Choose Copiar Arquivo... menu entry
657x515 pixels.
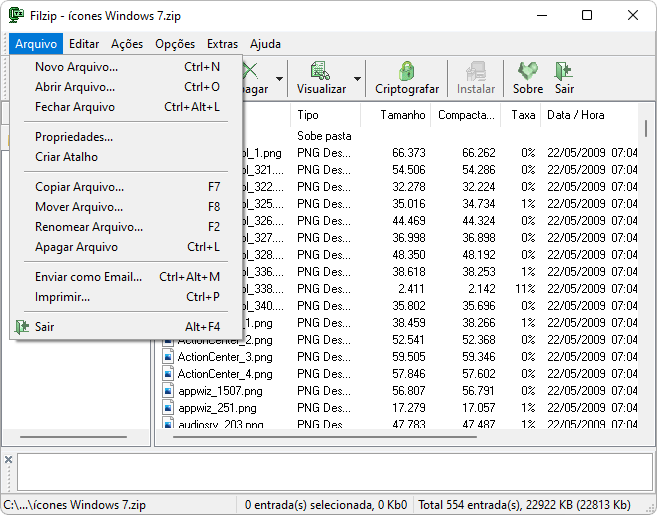pos(126,187)
